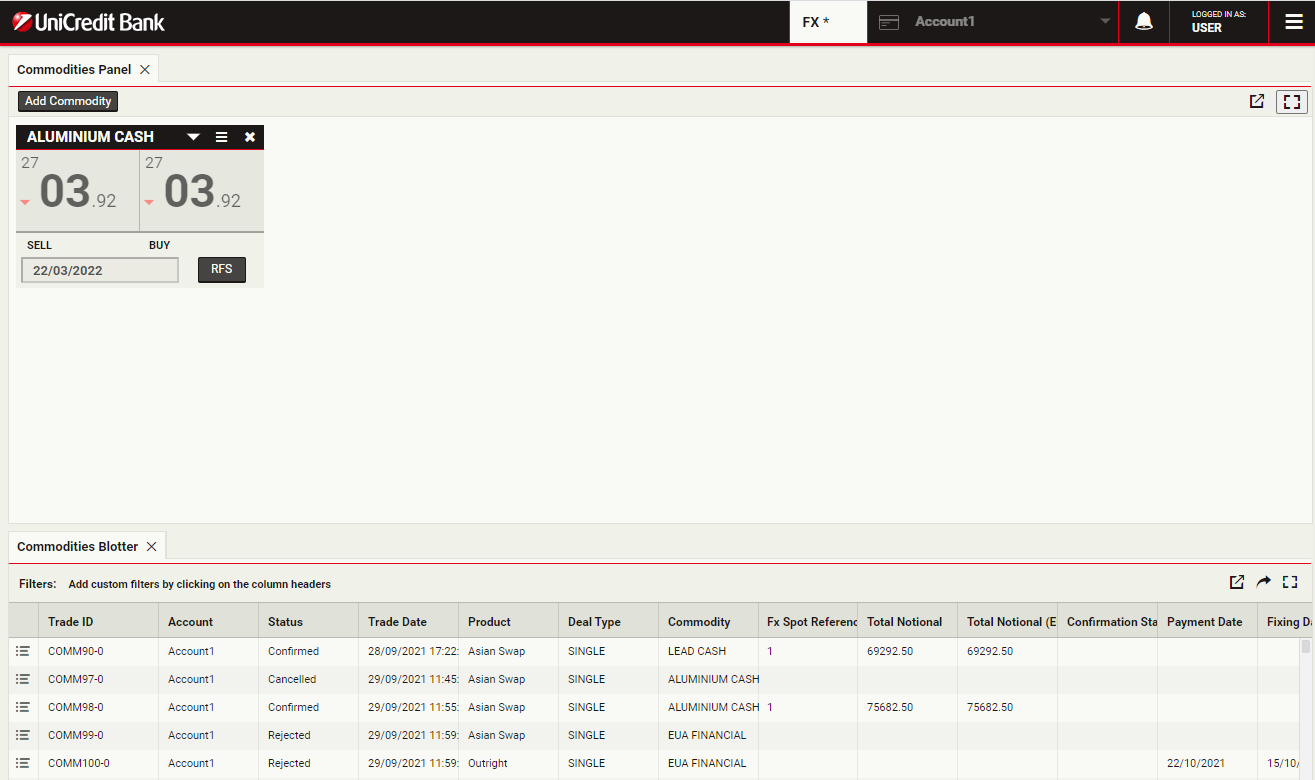Click the Sell price 2703.92
The height and width of the screenshot is (780, 1315).
coord(77,190)
